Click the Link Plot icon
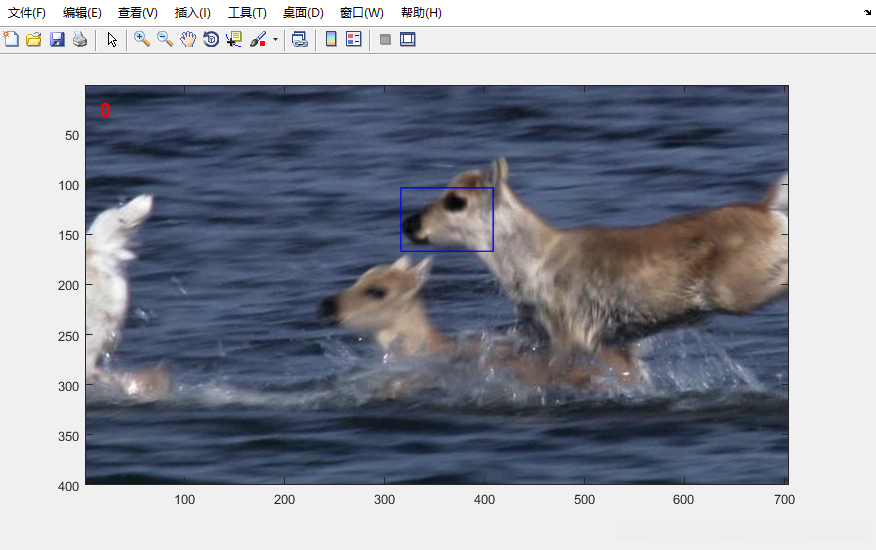876x550 pixels. point(299,40)
